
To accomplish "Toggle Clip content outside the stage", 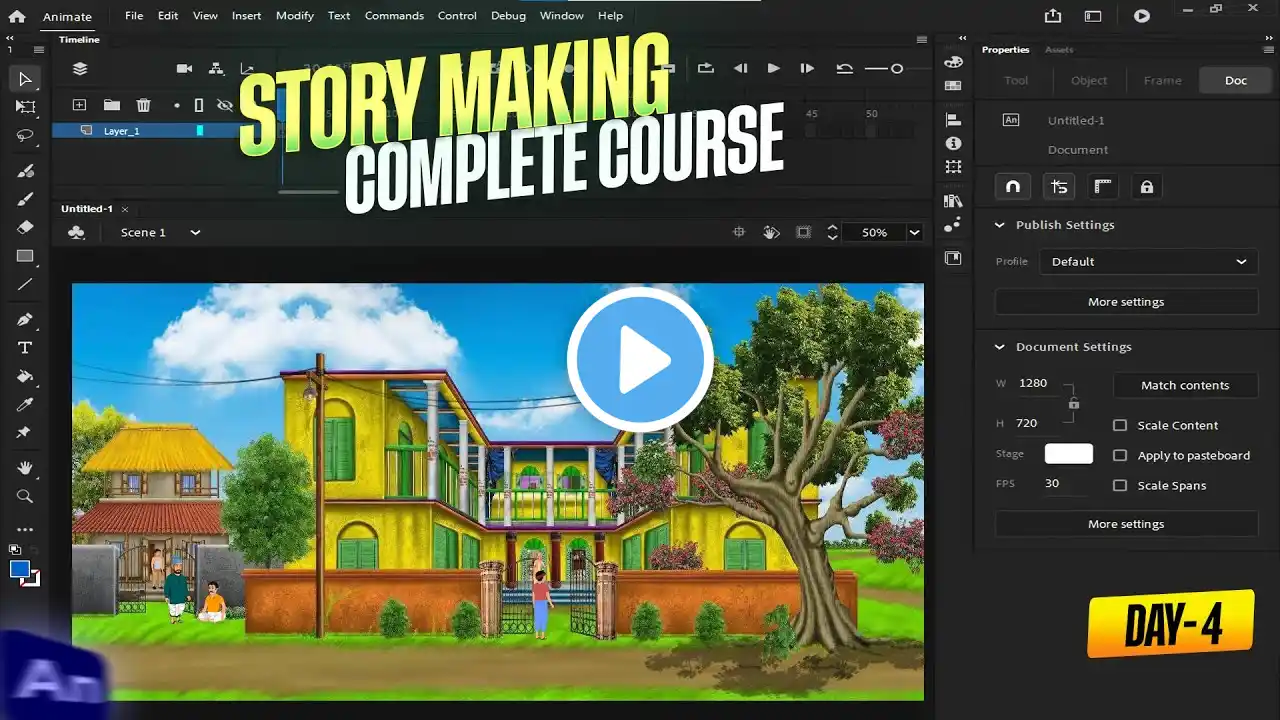I will coord(804,232).
